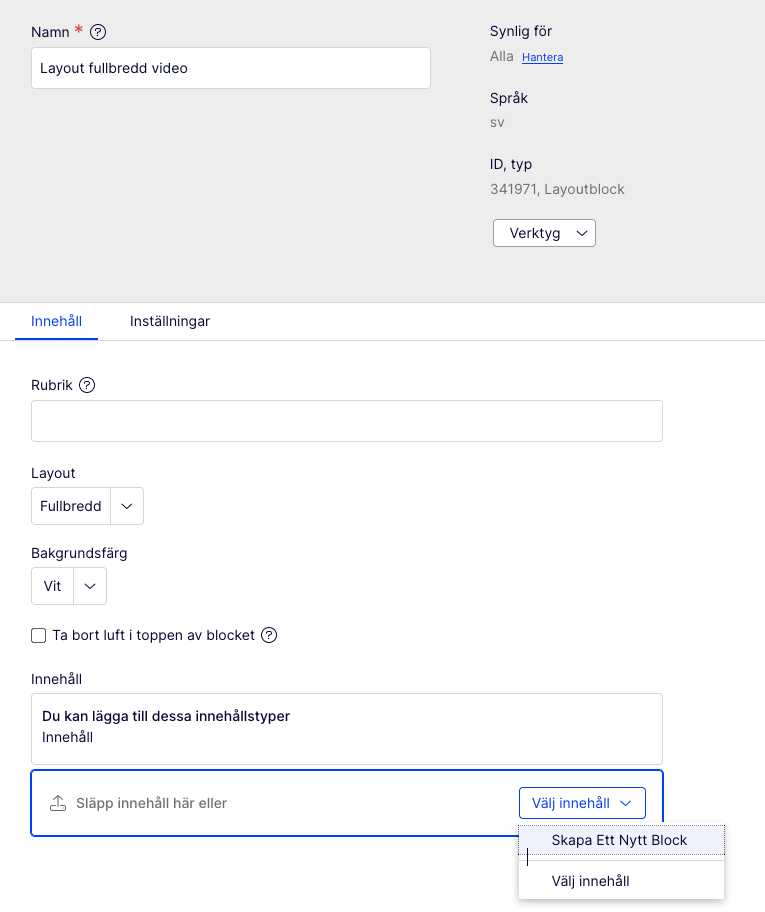Click the Fullbredd value in Layout selector
765x912 pixels.
click(x=71, y=506)
